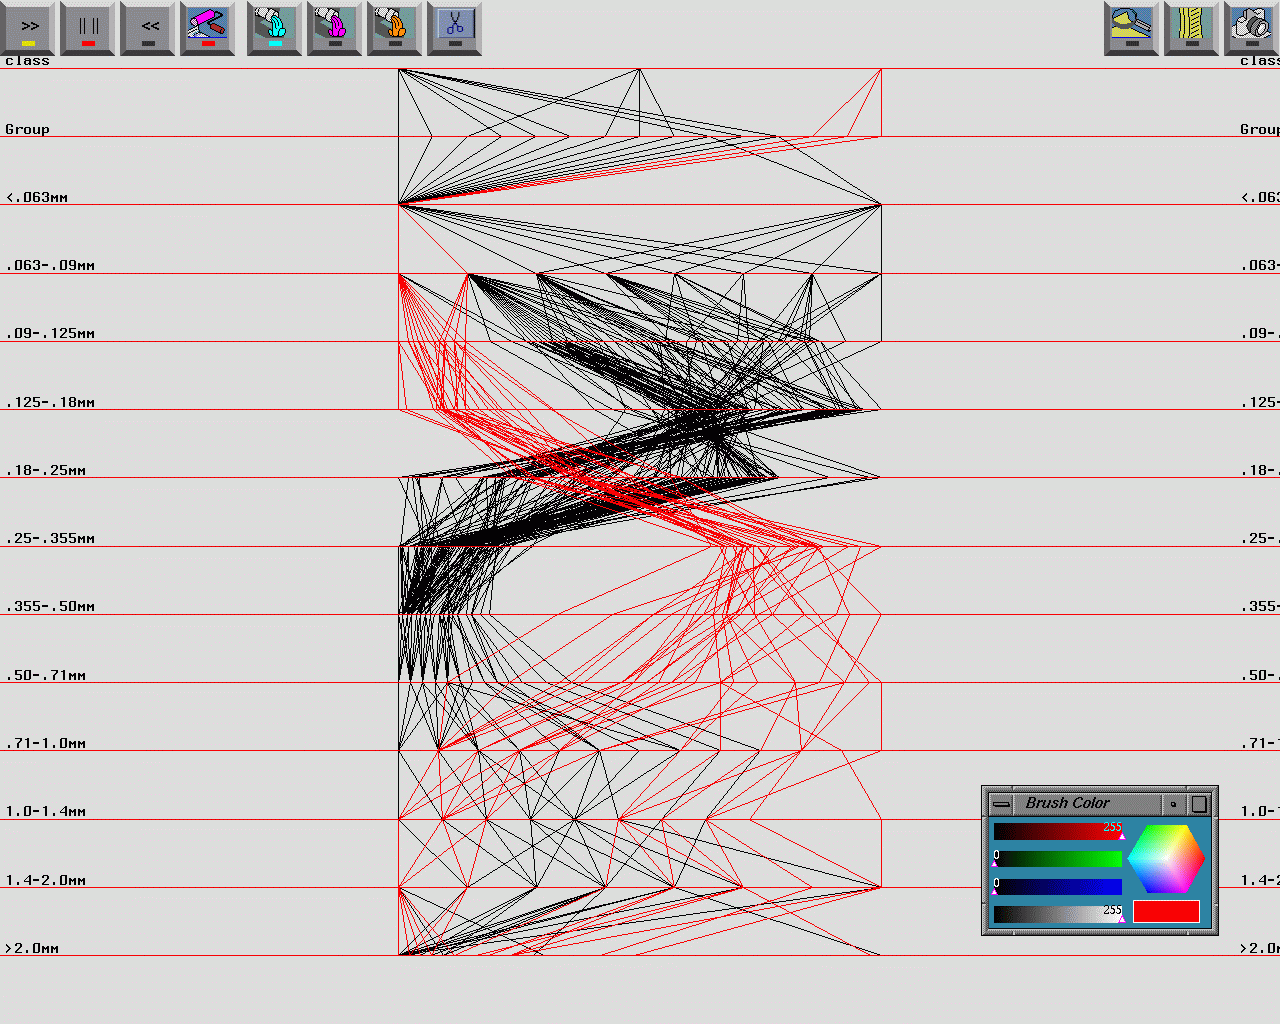The image size is (1280, 1024).
Task: Click the green channel slider bar
Action: click(1057, 859)
